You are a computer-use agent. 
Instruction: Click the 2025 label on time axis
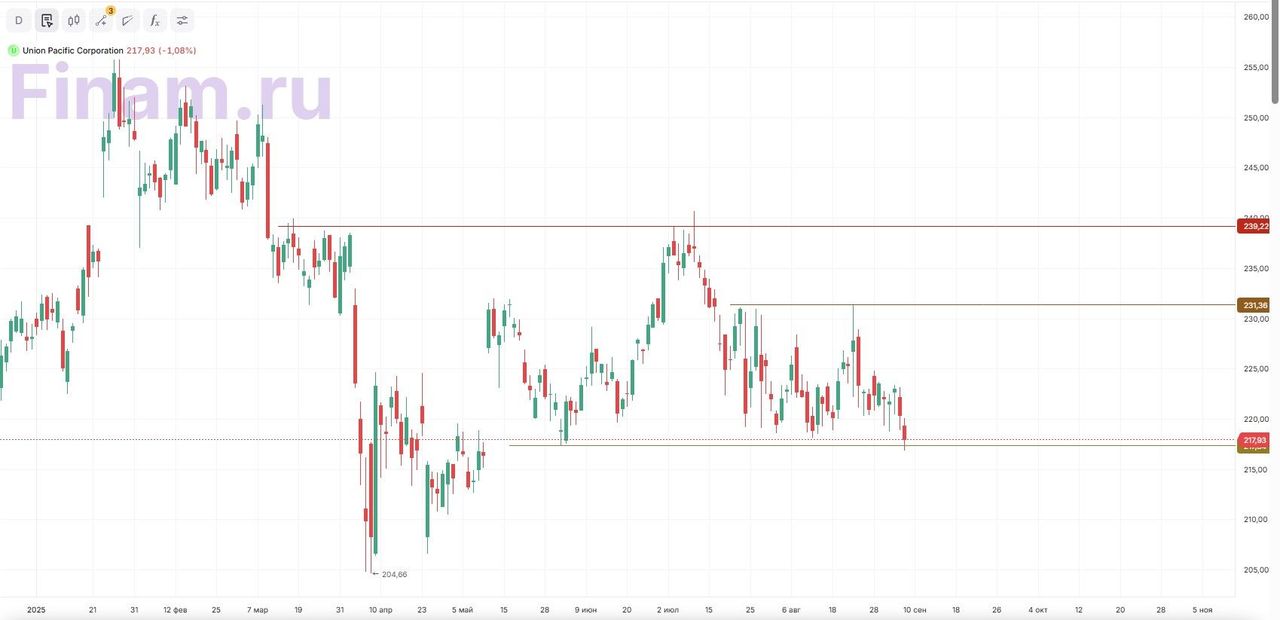click(36, 609)
